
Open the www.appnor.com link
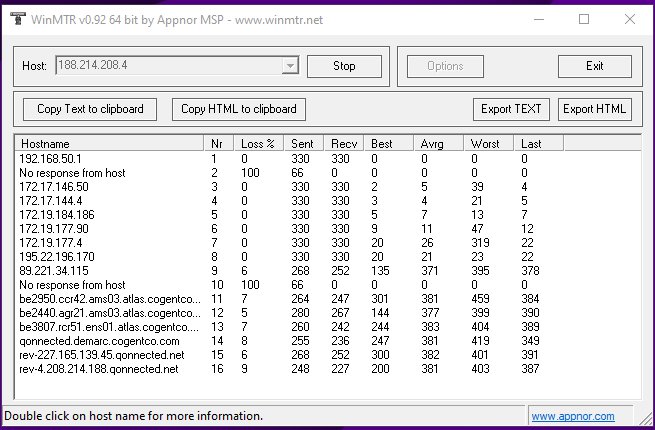(586, 416)
